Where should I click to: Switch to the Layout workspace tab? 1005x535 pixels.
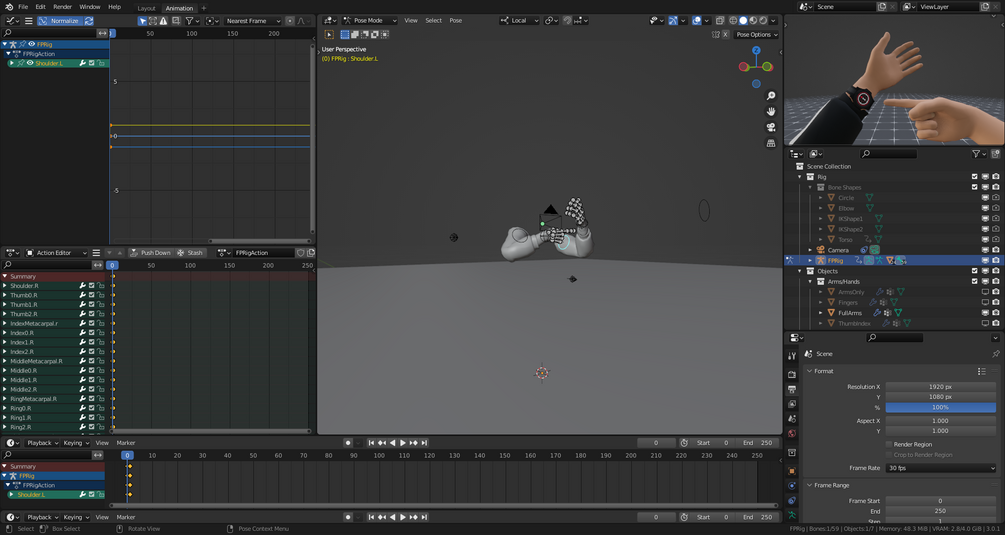[146, 8]
